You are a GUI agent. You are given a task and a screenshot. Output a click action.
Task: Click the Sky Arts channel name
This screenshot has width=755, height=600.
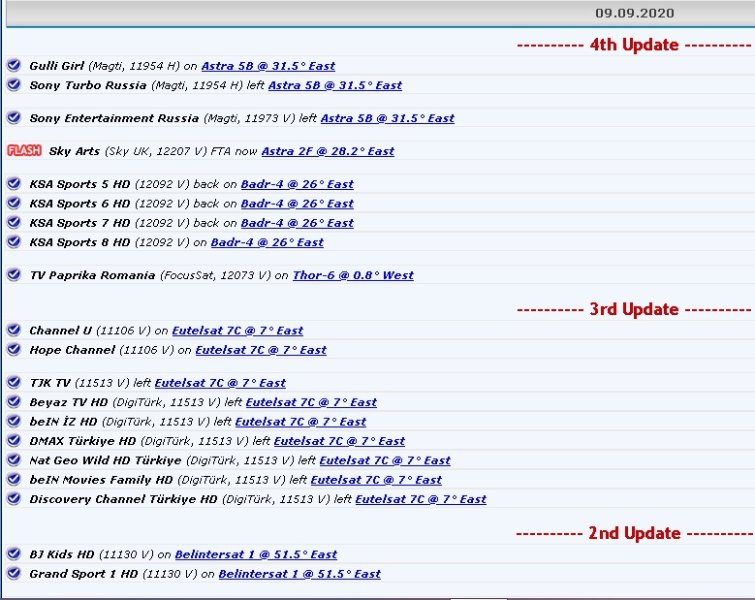tap(74, 151)
